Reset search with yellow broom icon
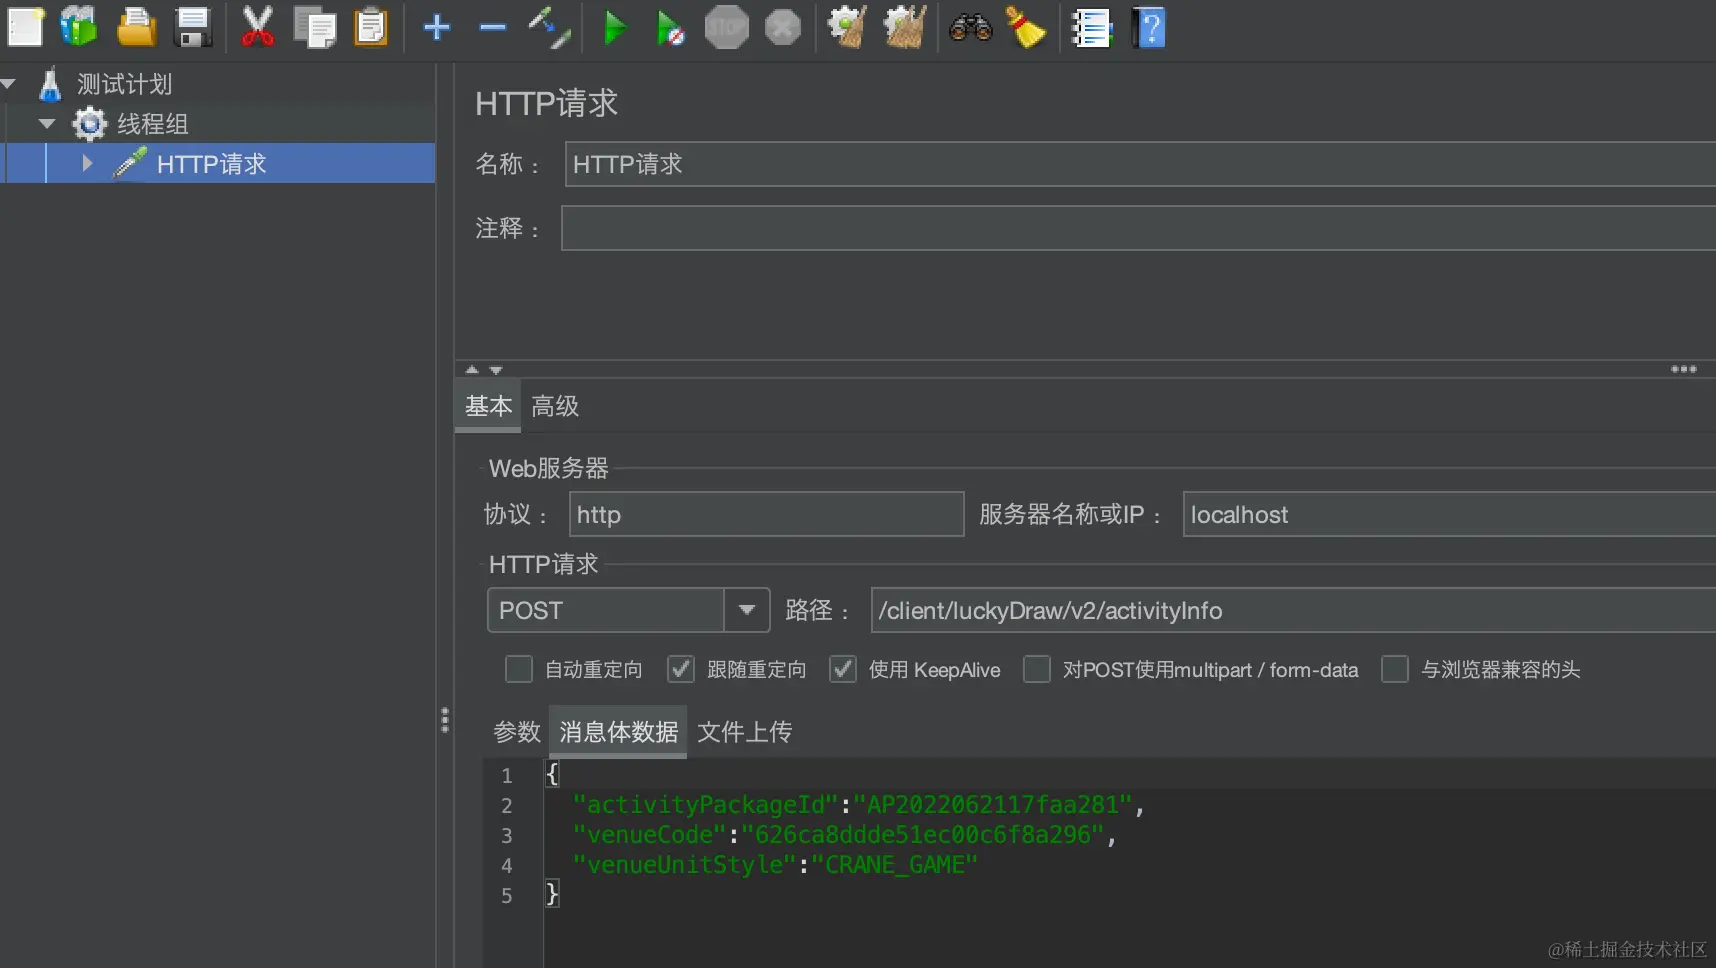Viewport: 1716px width, 968px height. pos(1026,27)
